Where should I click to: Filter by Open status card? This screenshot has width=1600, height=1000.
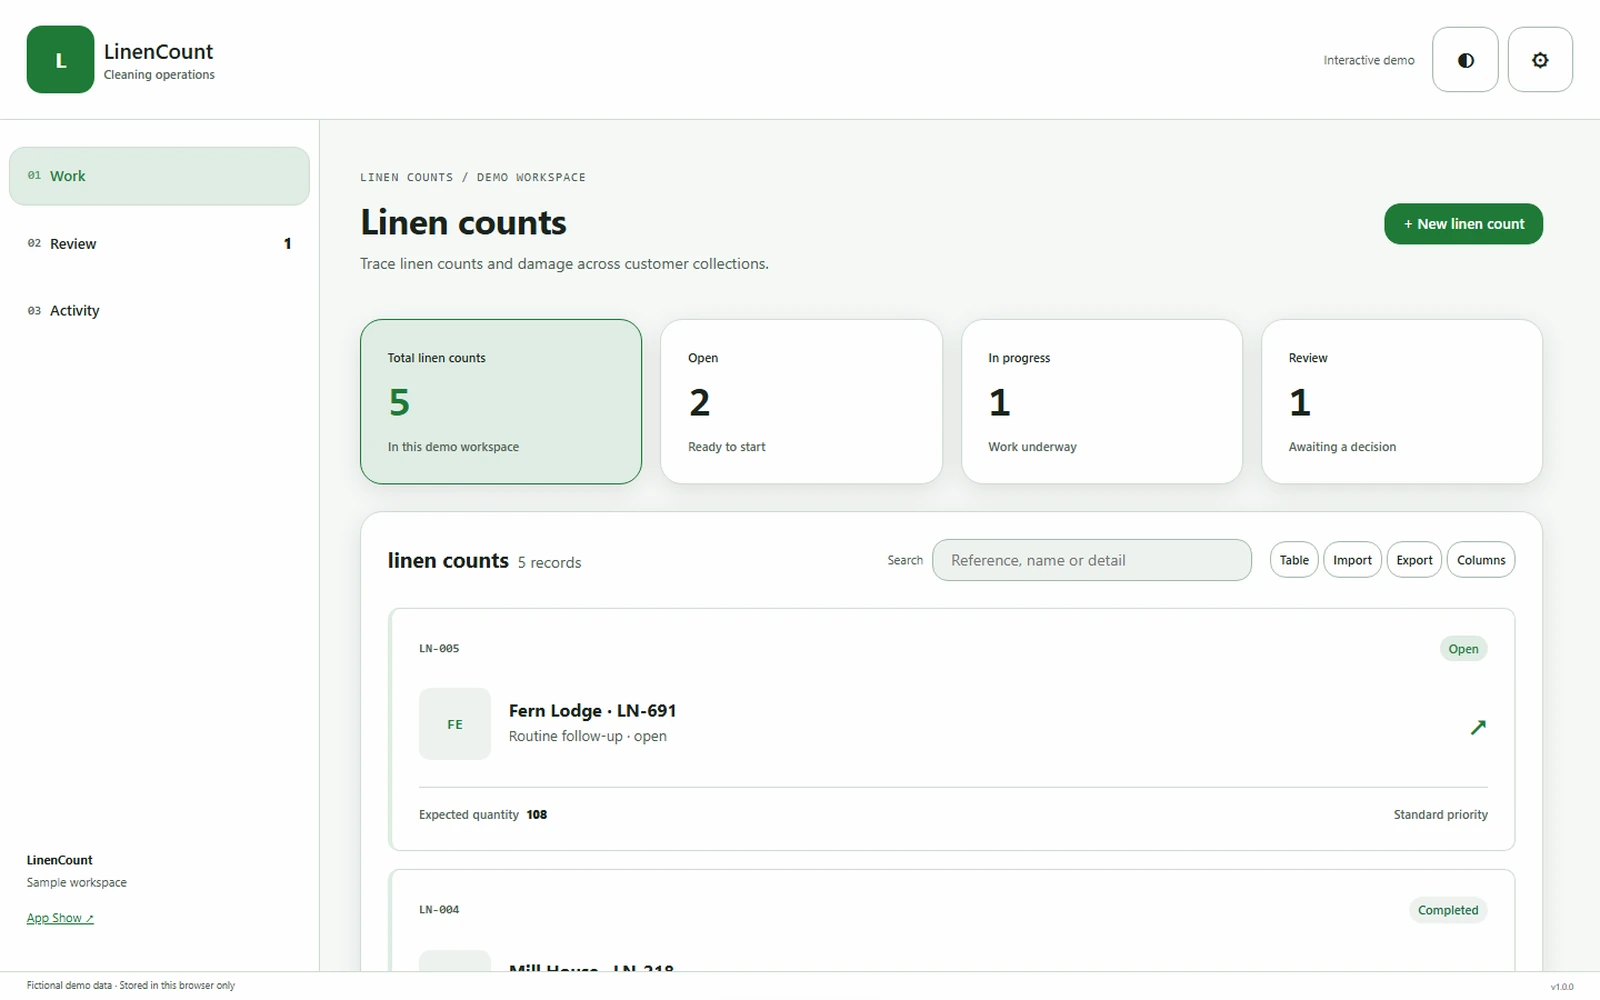(x=801, y=402)
